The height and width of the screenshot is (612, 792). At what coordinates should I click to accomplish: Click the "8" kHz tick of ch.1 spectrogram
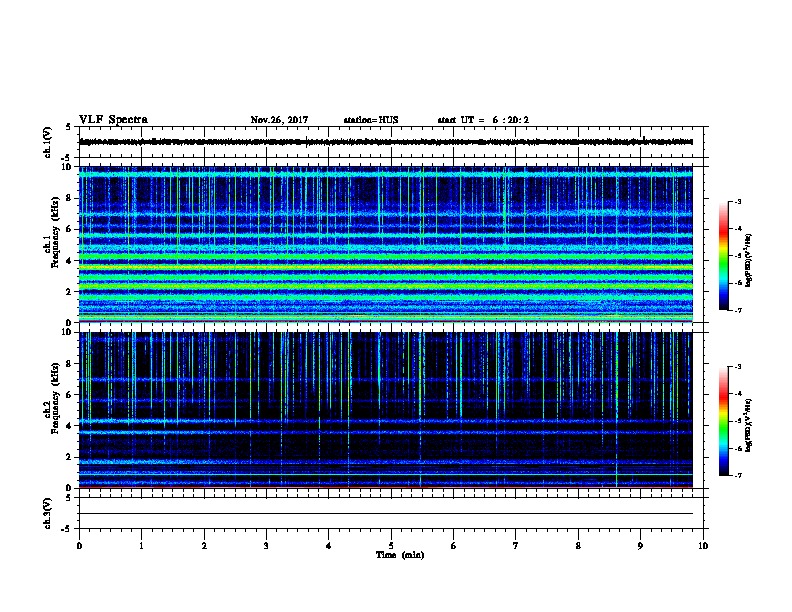pos(69,198)
